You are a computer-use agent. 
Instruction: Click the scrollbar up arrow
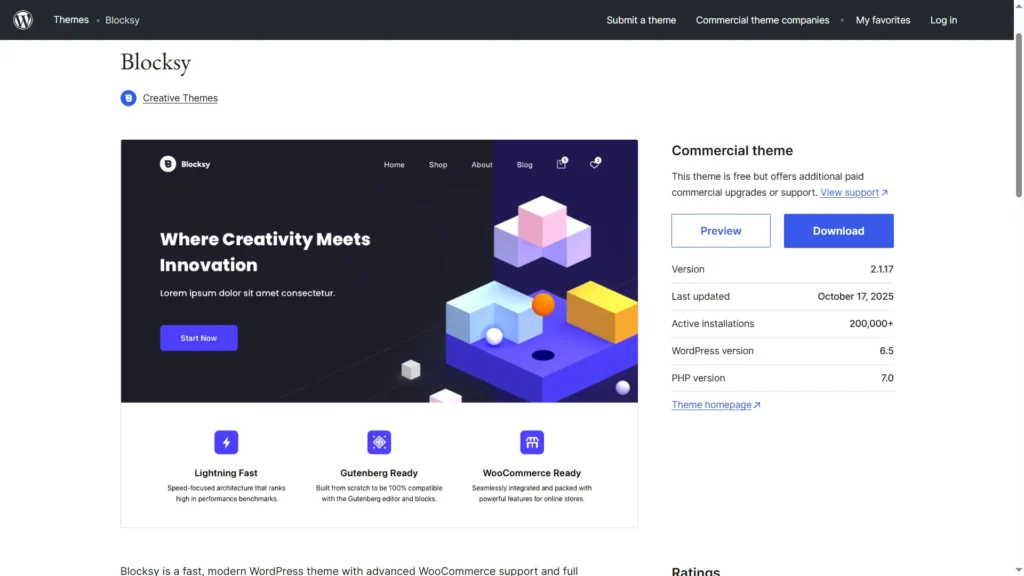pyautogui.click(x=1018, y=5)
